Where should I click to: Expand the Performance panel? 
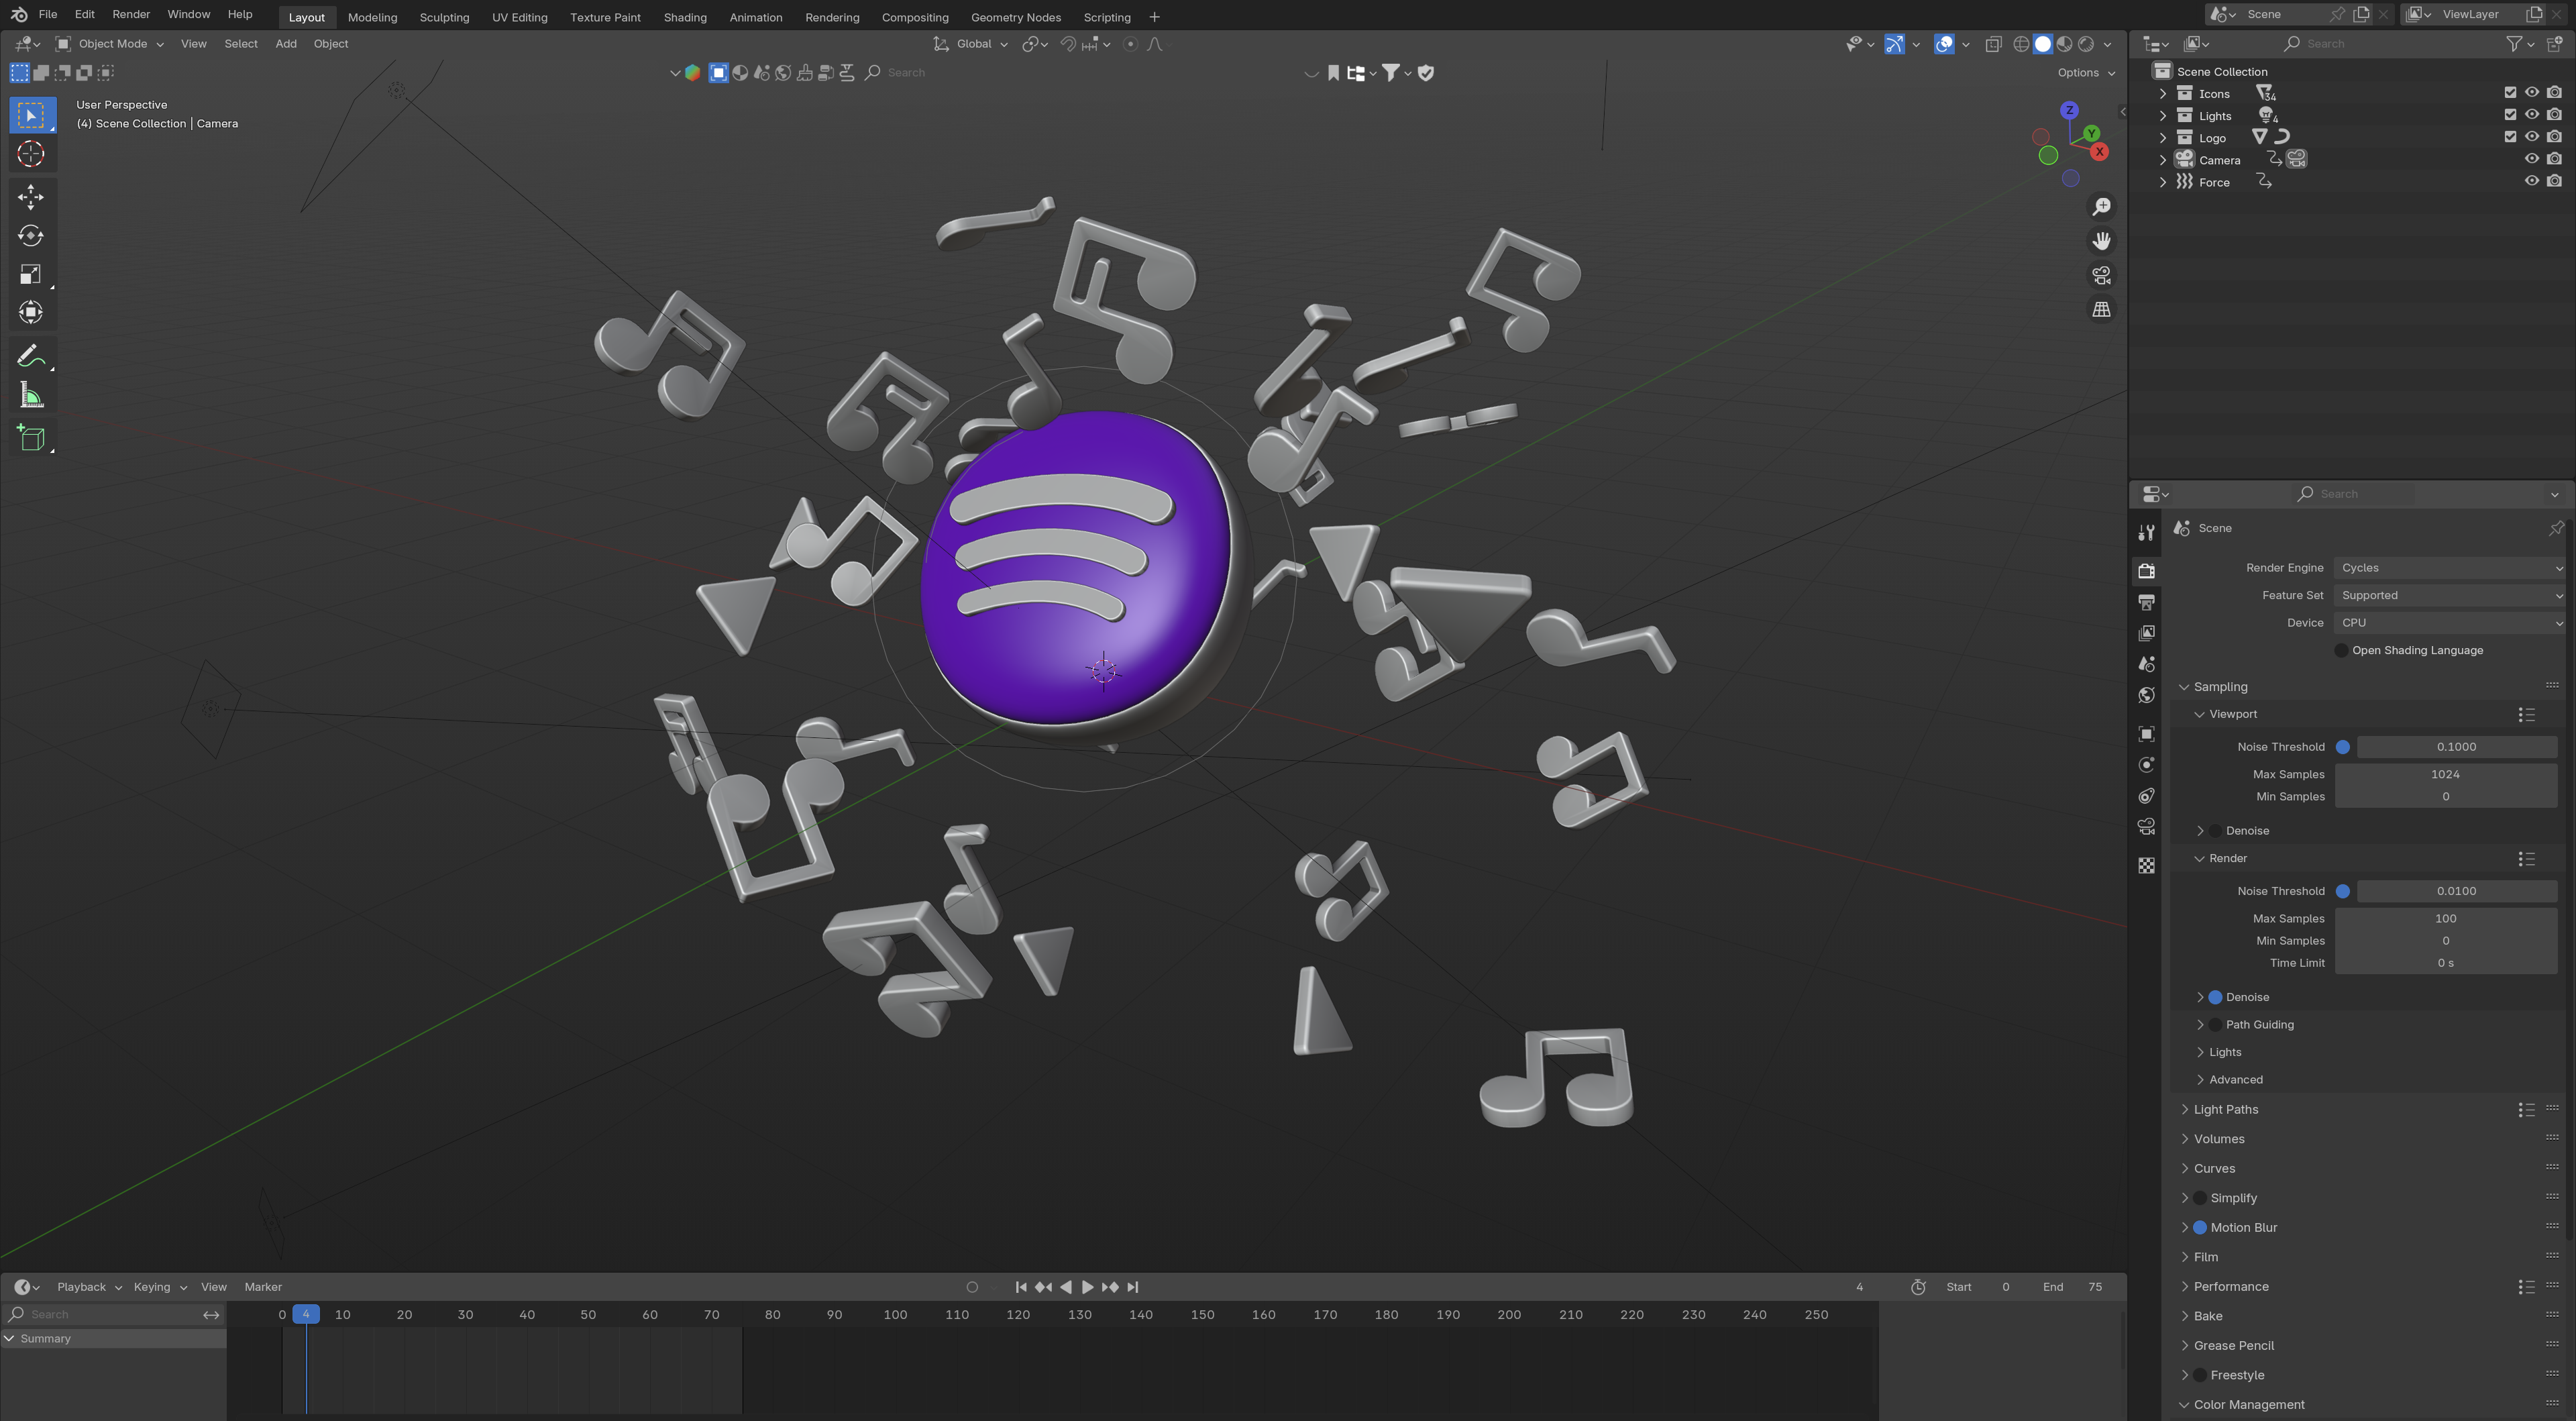point(2230,1286)
